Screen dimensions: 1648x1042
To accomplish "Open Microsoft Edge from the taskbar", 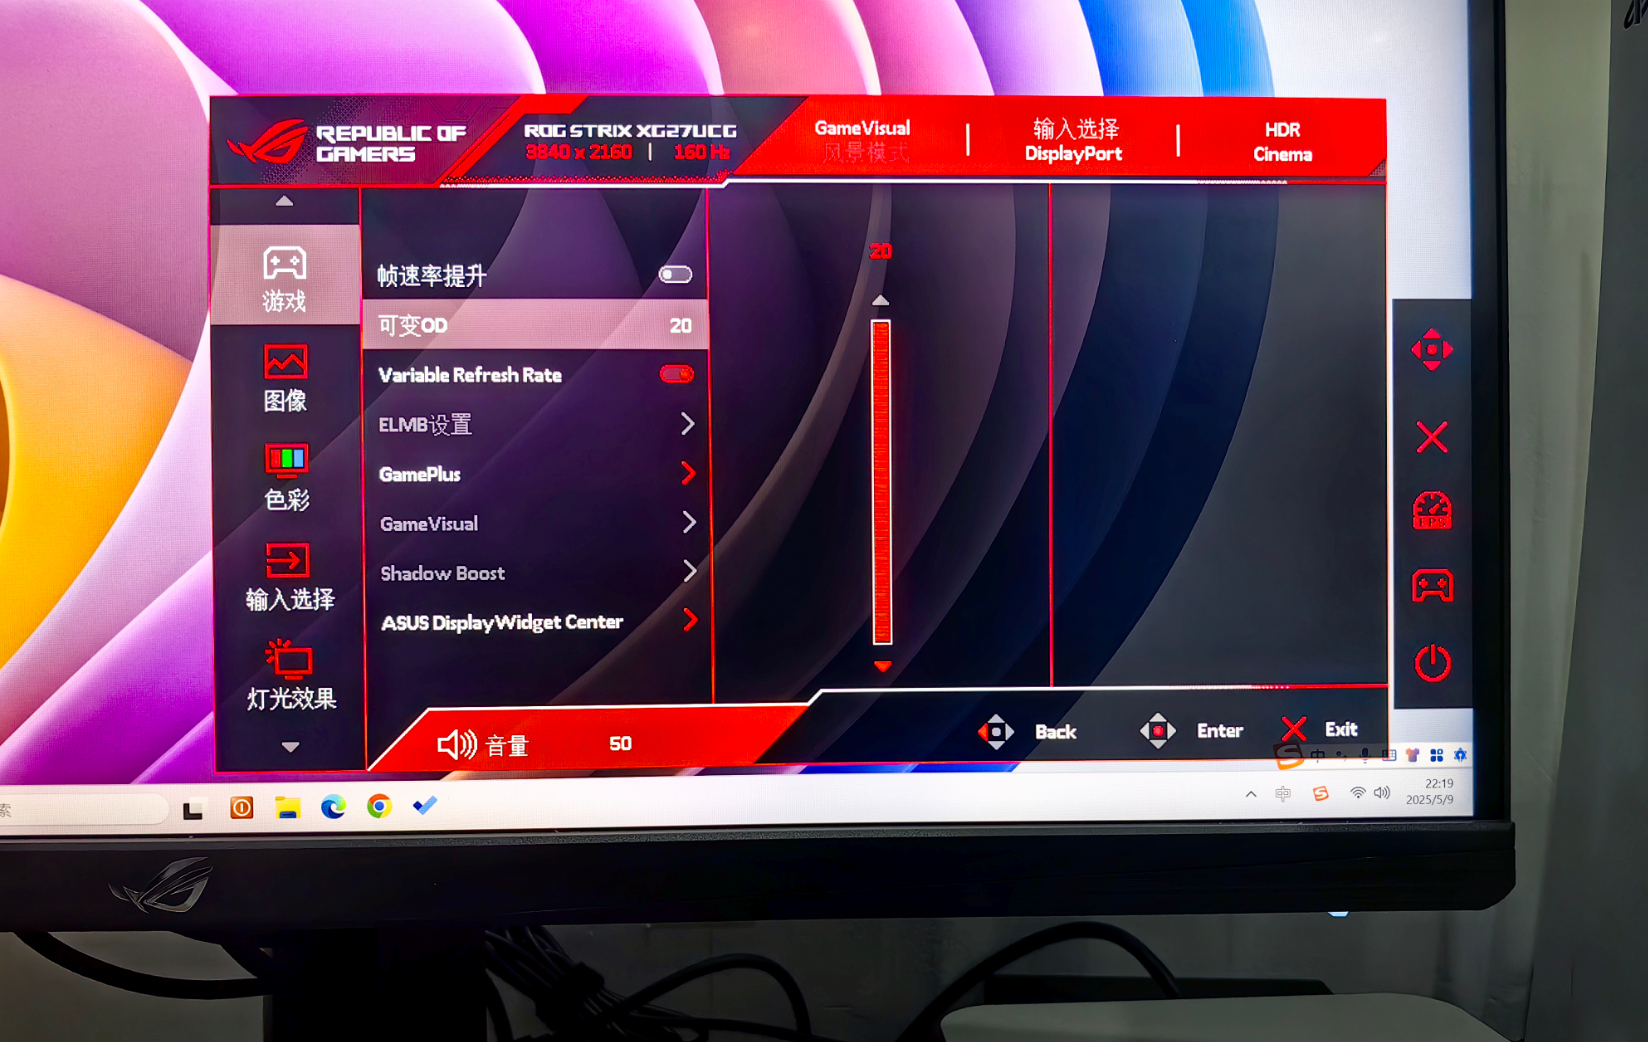I will (333, 806).
